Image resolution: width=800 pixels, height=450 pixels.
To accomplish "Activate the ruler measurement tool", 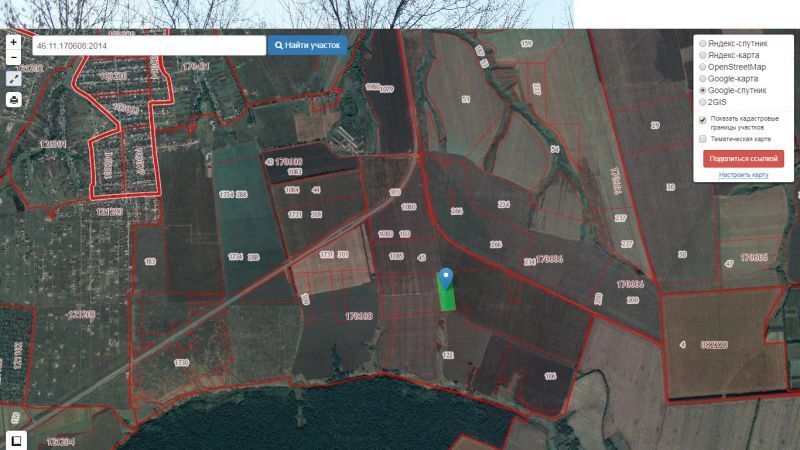I will pos(13,79).
